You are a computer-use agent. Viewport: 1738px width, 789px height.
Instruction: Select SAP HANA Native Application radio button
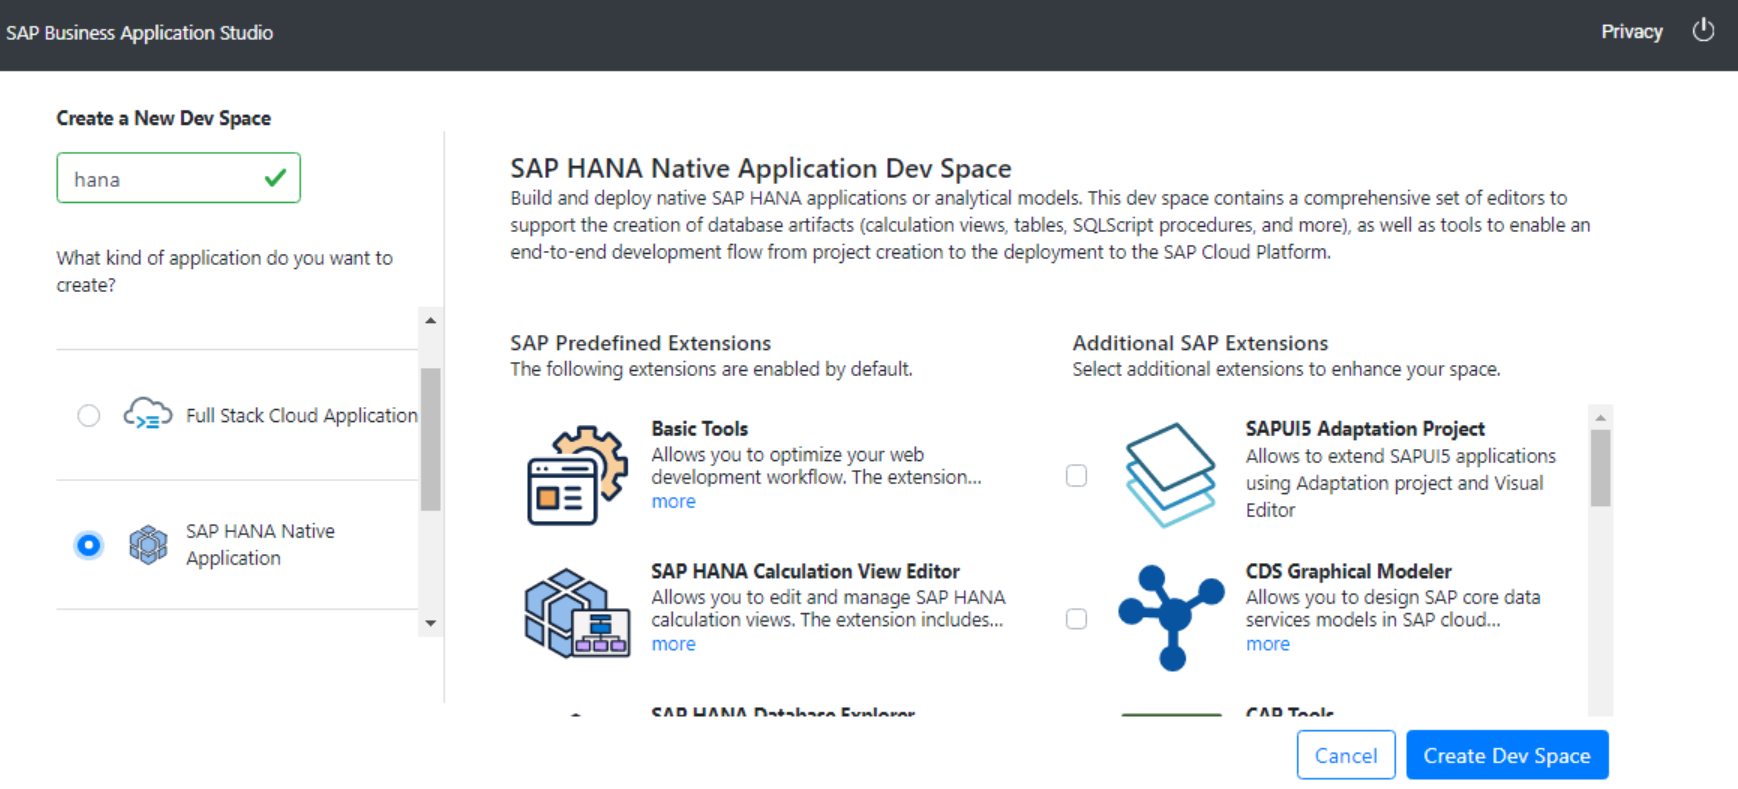coord(89,545)
